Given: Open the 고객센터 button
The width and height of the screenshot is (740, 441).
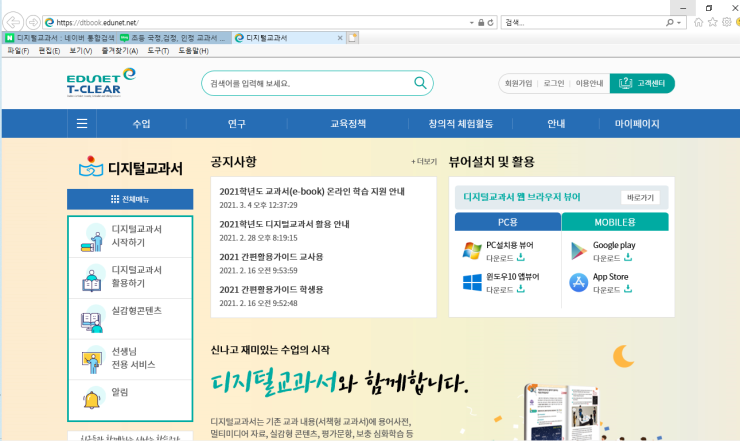Looking at the screenshot, I should (x=642, y=83).
